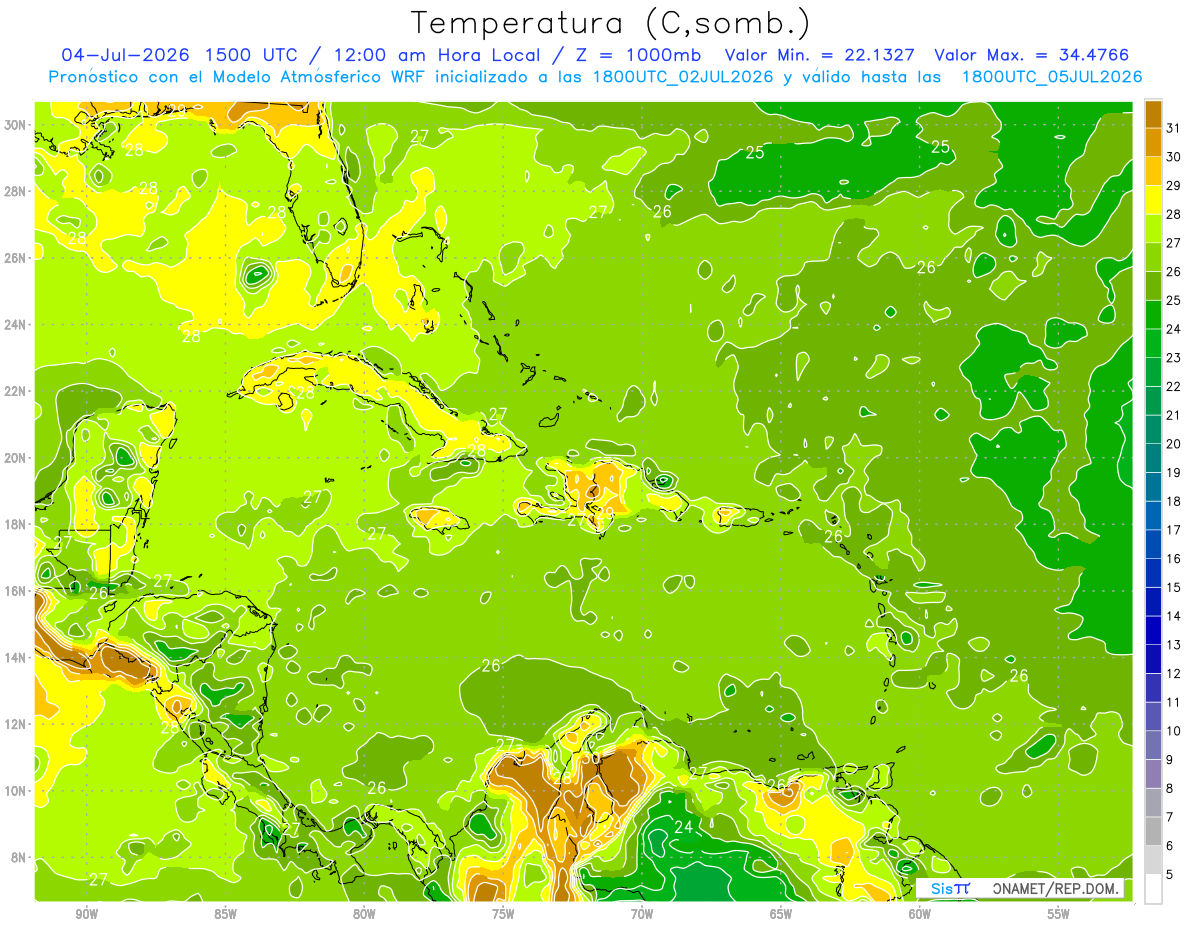Click the 18N latitude label
Image resolution: width=1200 pixels, height=927 pixels.
click(x=15, y=524)
